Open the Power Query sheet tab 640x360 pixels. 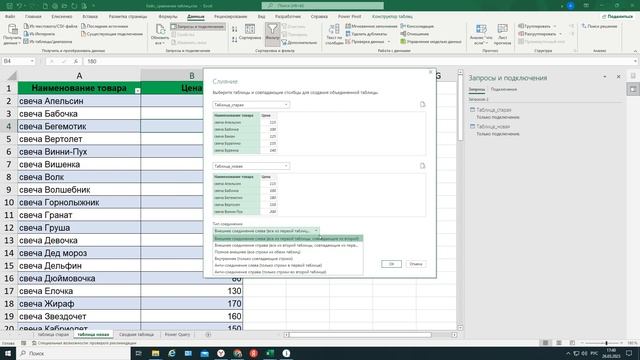[x=178, y=335]
